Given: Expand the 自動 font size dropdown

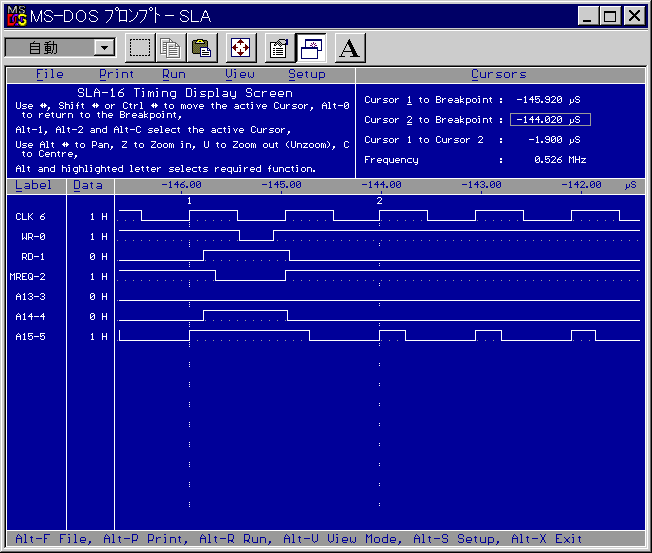Looking at the screenshot, I should click(x=103, y=47).
